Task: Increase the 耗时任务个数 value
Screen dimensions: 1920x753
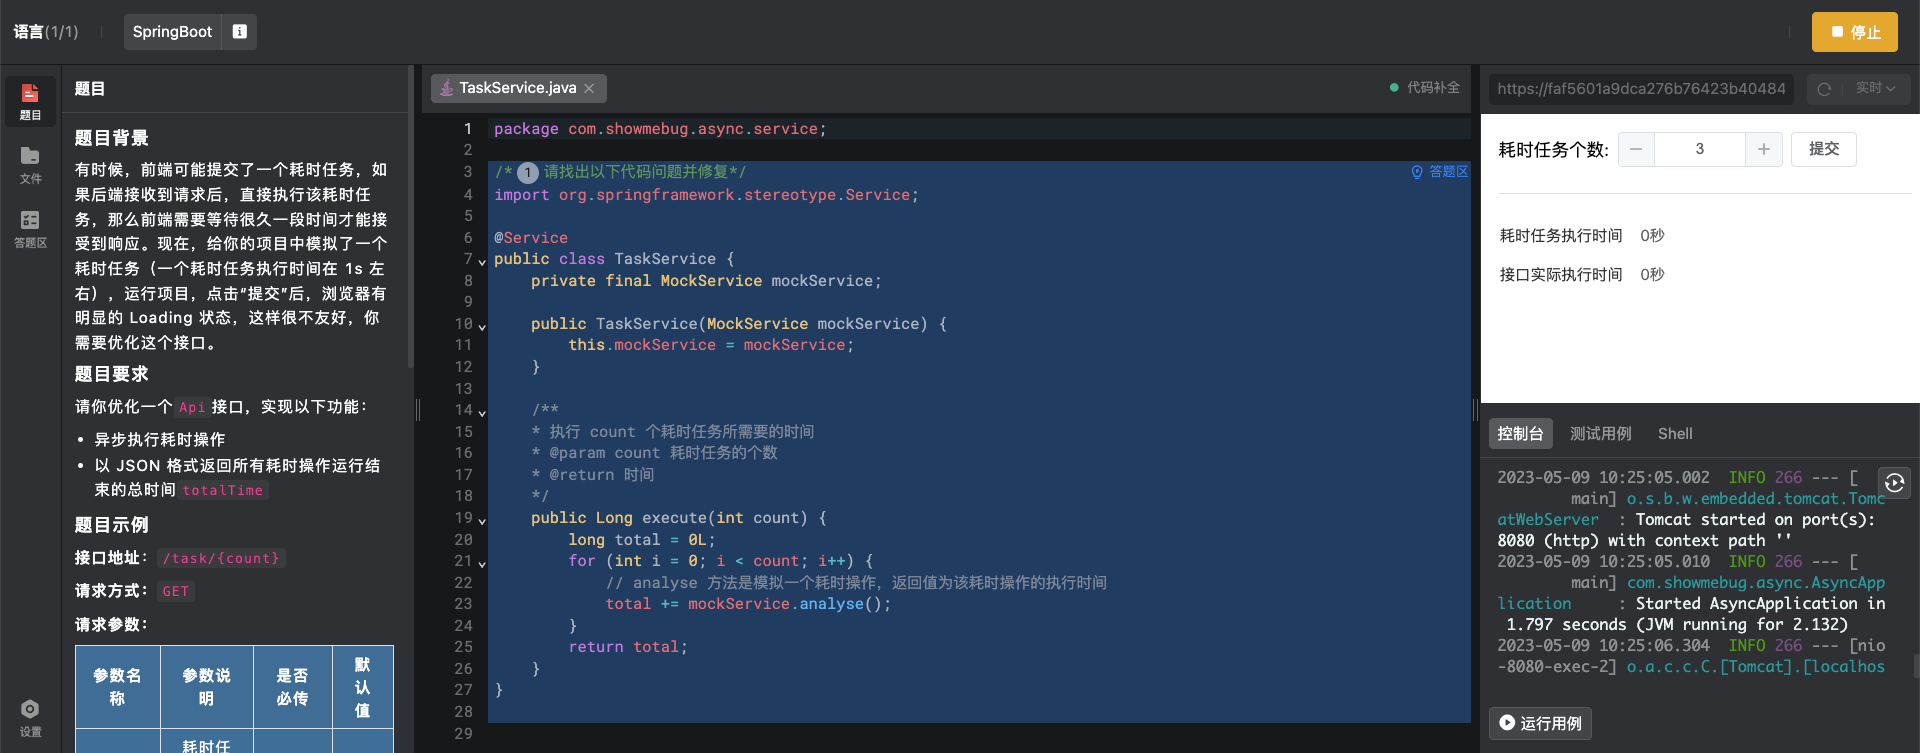Action: [x=1764, y=149]
